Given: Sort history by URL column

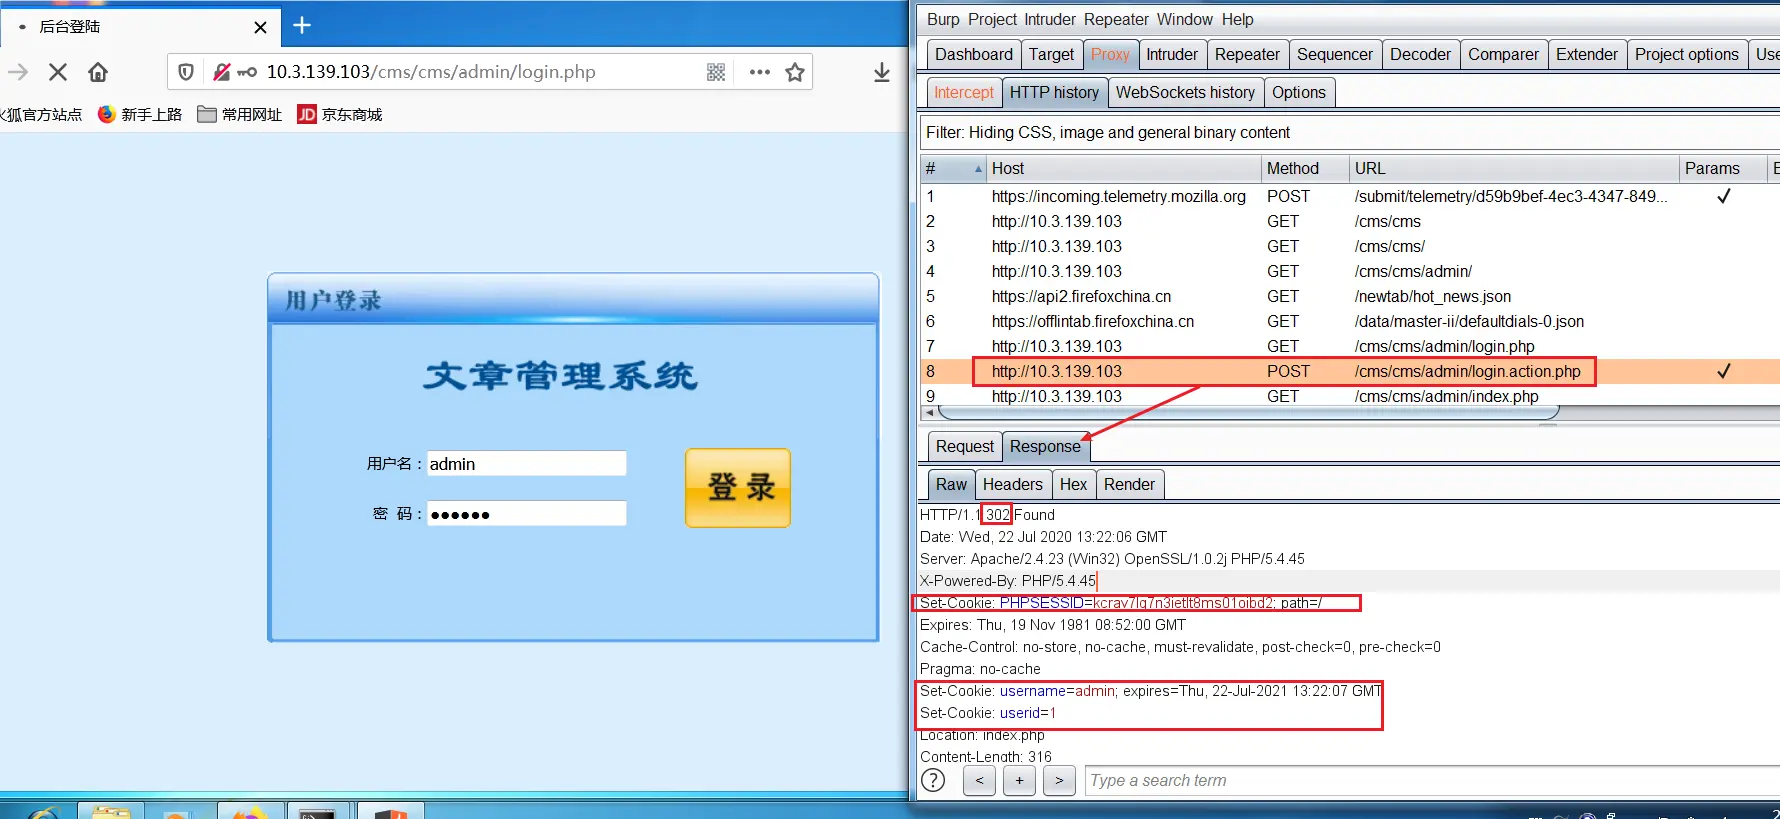Looking at the screenshot, I should pos(1514,168).
